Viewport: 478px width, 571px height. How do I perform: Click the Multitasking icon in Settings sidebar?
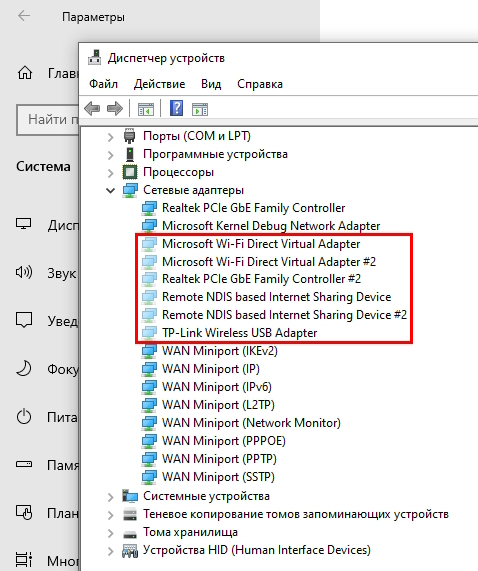point(24,560)
